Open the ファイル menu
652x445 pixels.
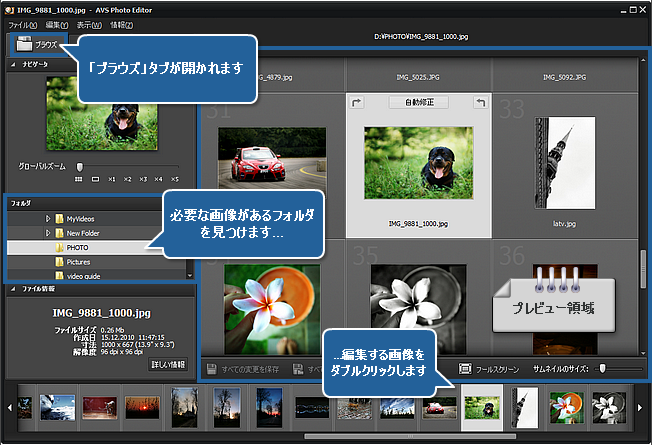coord(20,24)
